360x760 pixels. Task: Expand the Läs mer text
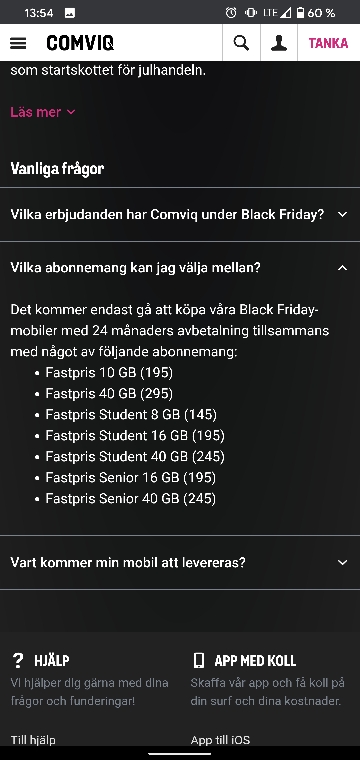[43, 112]
